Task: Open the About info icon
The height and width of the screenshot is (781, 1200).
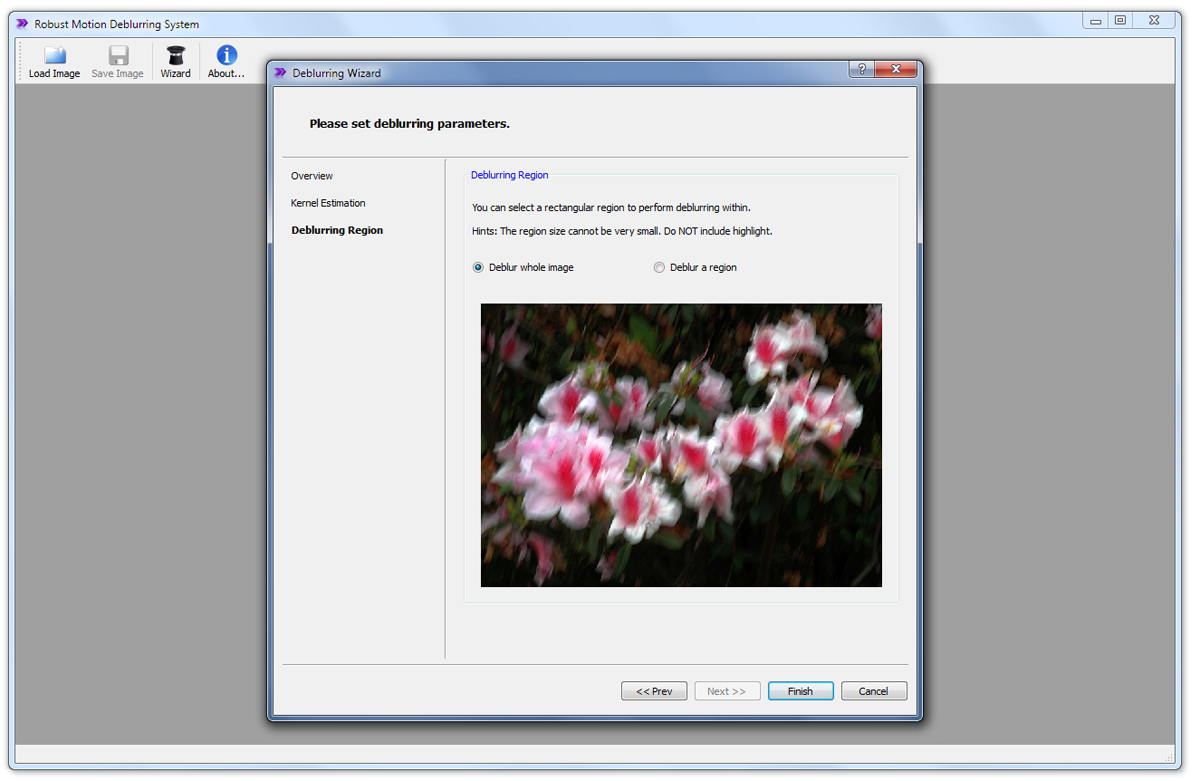Action: pyautogui.click(x=226, y=56)
